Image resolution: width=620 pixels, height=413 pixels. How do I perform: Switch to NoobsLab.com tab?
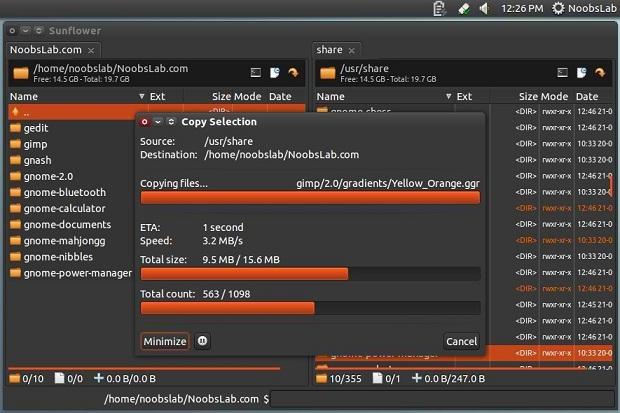(x=46, y=50)
